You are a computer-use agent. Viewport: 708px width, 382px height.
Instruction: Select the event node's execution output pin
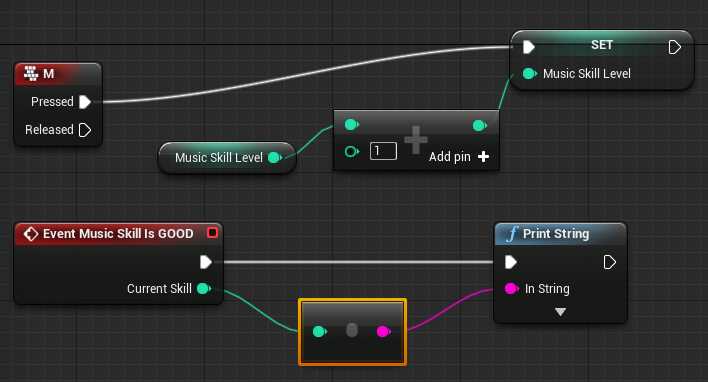click(x=205, y=262)
